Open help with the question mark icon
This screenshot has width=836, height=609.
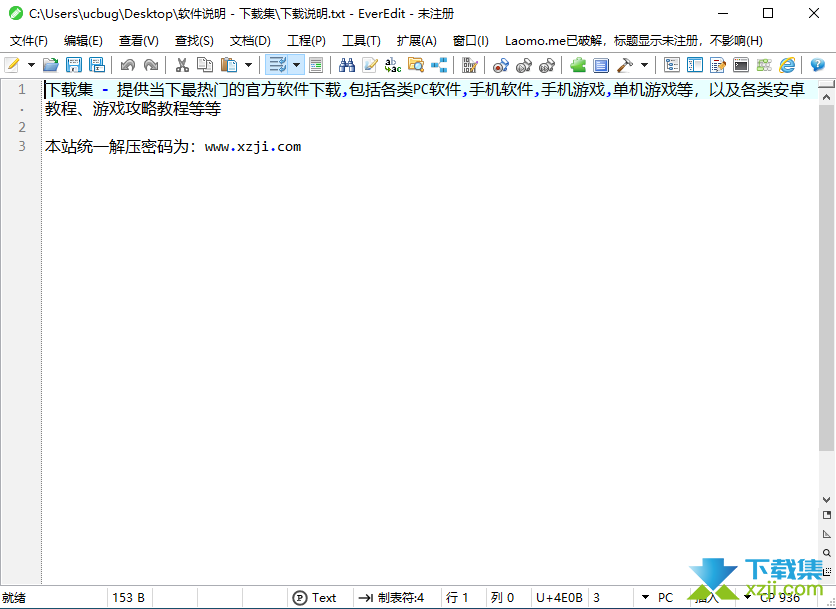pyautogui.click(x=817, y=65)
